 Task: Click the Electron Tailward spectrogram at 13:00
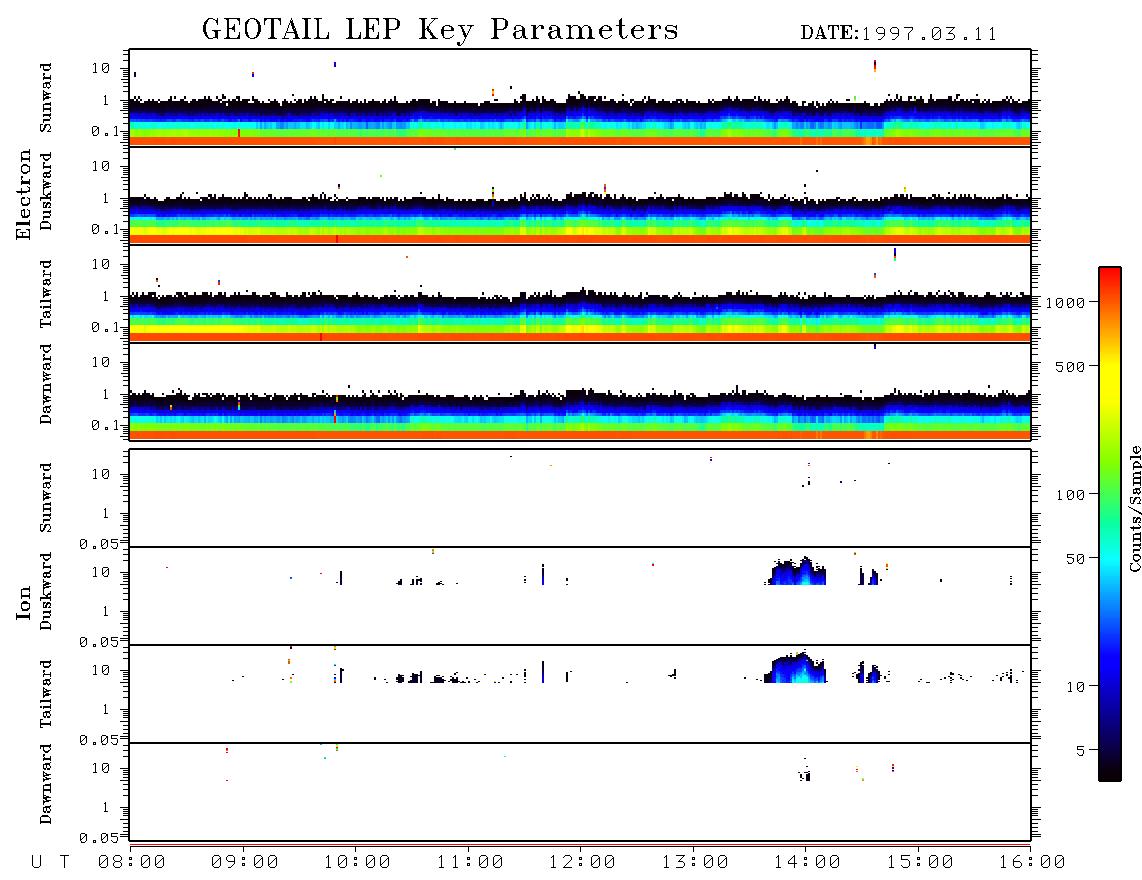tap(693, 317)
